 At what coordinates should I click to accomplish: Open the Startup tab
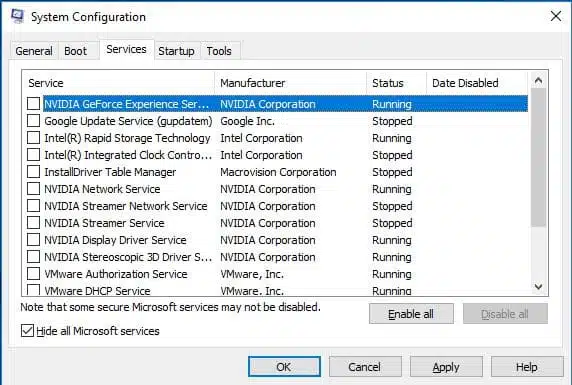pyautogui.click(x=176, y=51)
